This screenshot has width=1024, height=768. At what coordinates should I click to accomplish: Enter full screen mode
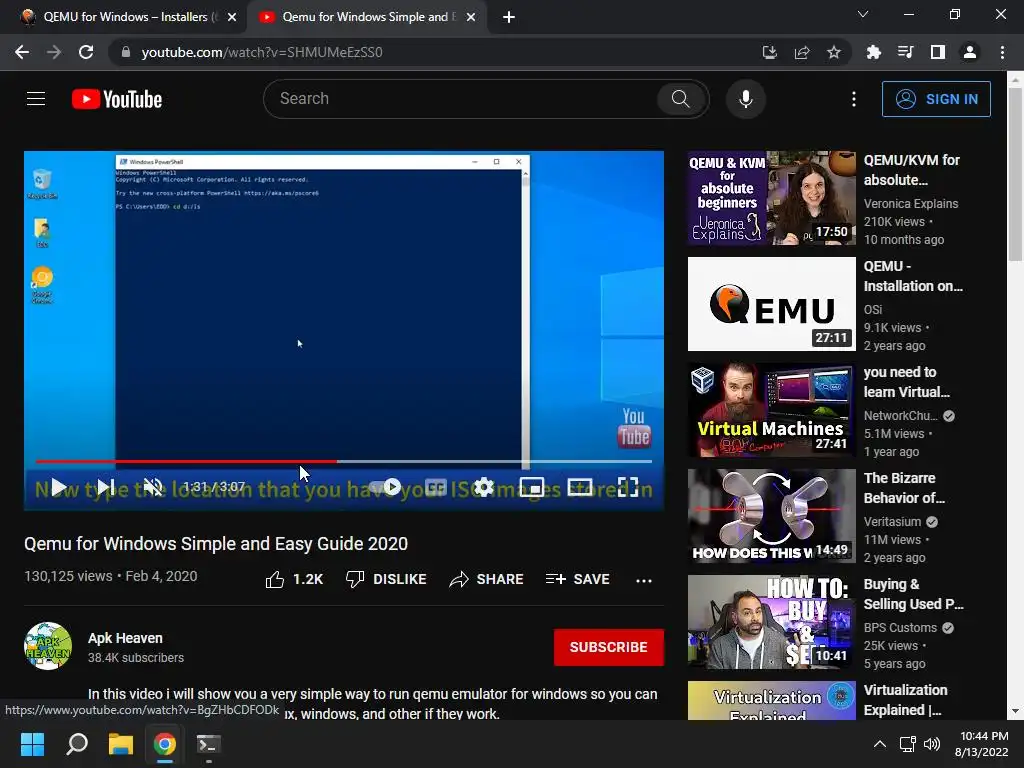click(628, 487)
